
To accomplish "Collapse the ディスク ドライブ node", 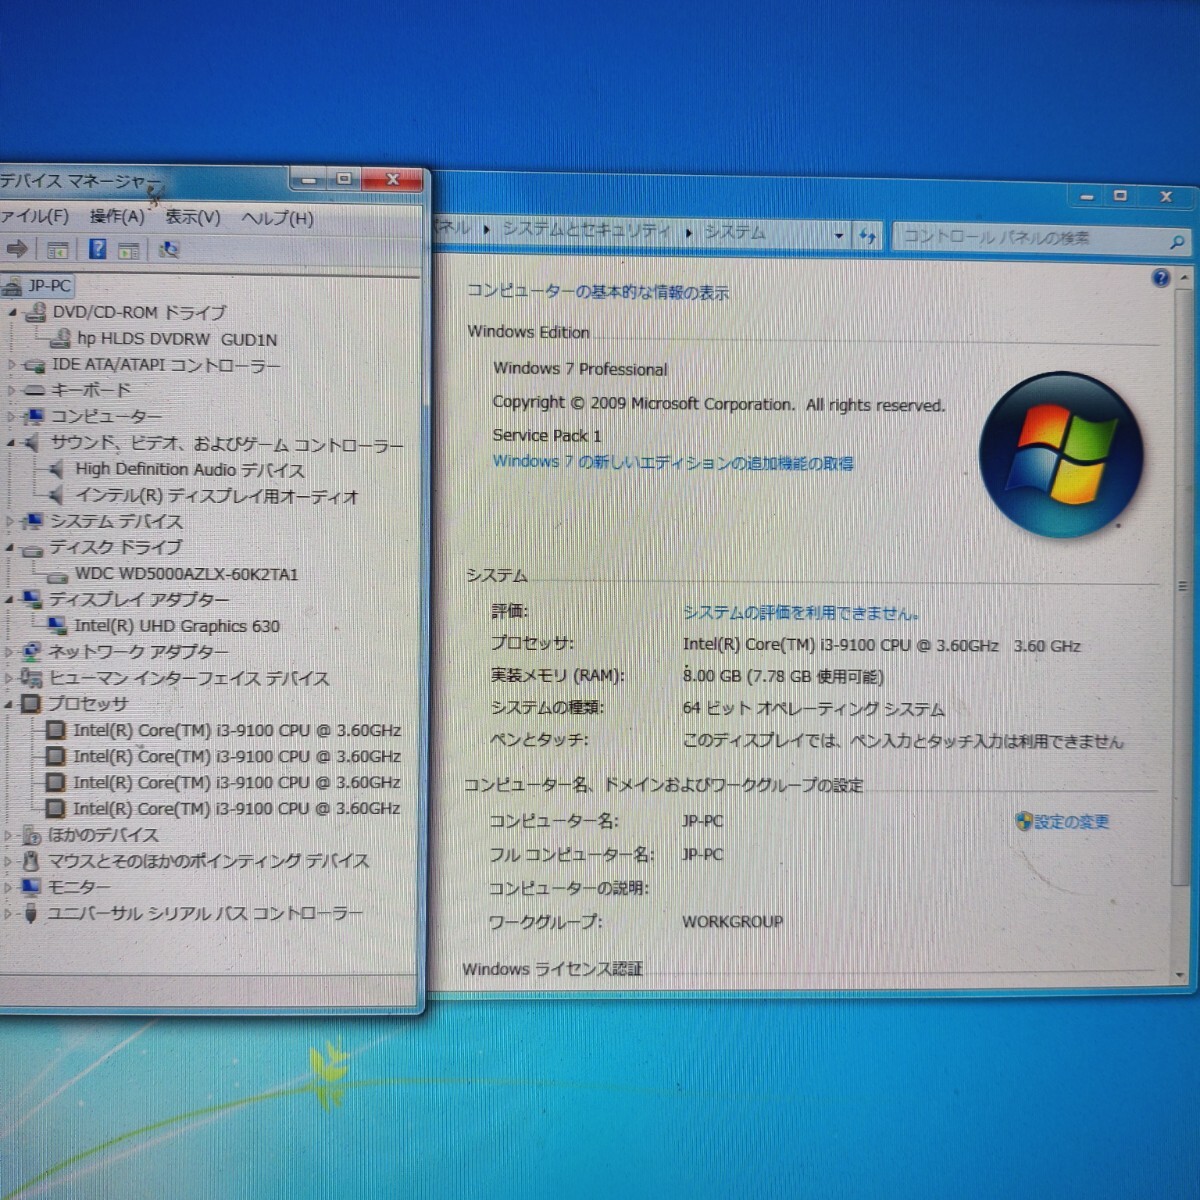I will [10, 548].
